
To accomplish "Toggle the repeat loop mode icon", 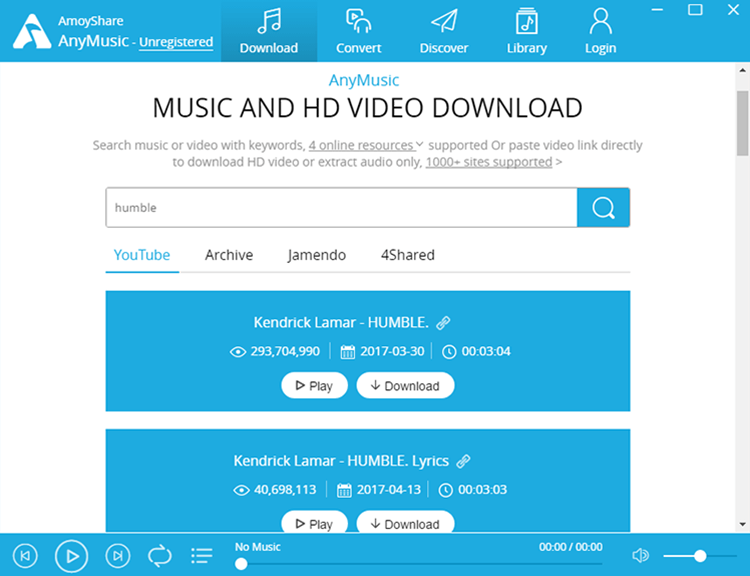I will 160,556.
